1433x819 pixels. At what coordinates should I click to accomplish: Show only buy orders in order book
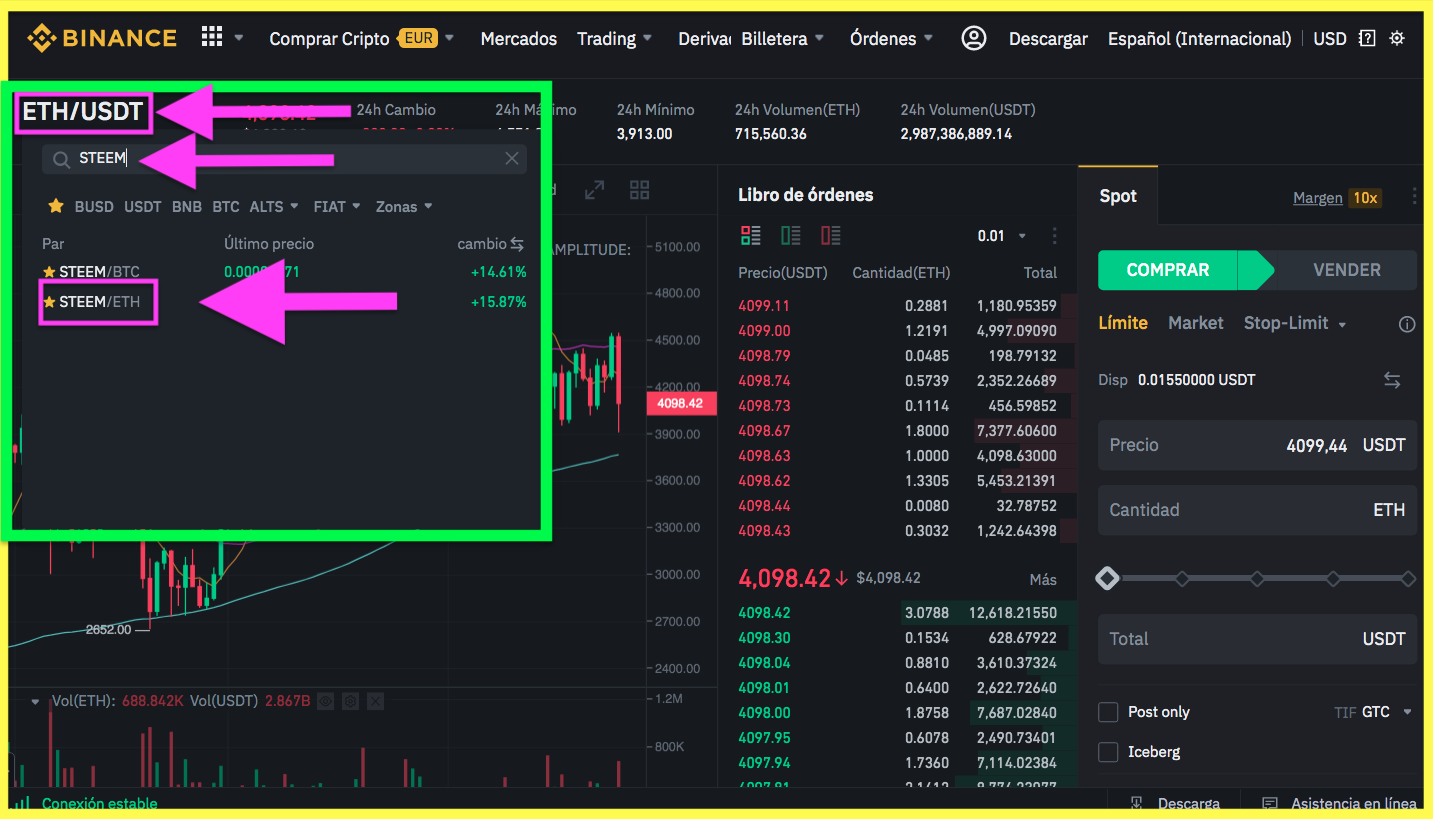click(790, 236)
